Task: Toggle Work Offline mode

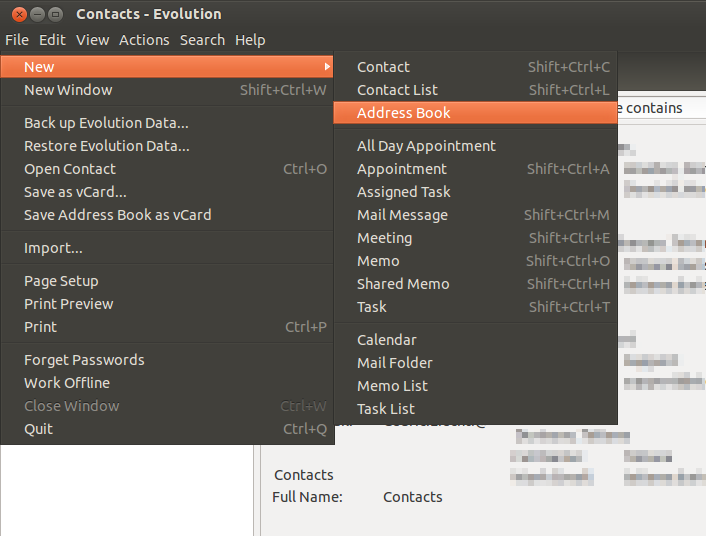Action: 67,383
